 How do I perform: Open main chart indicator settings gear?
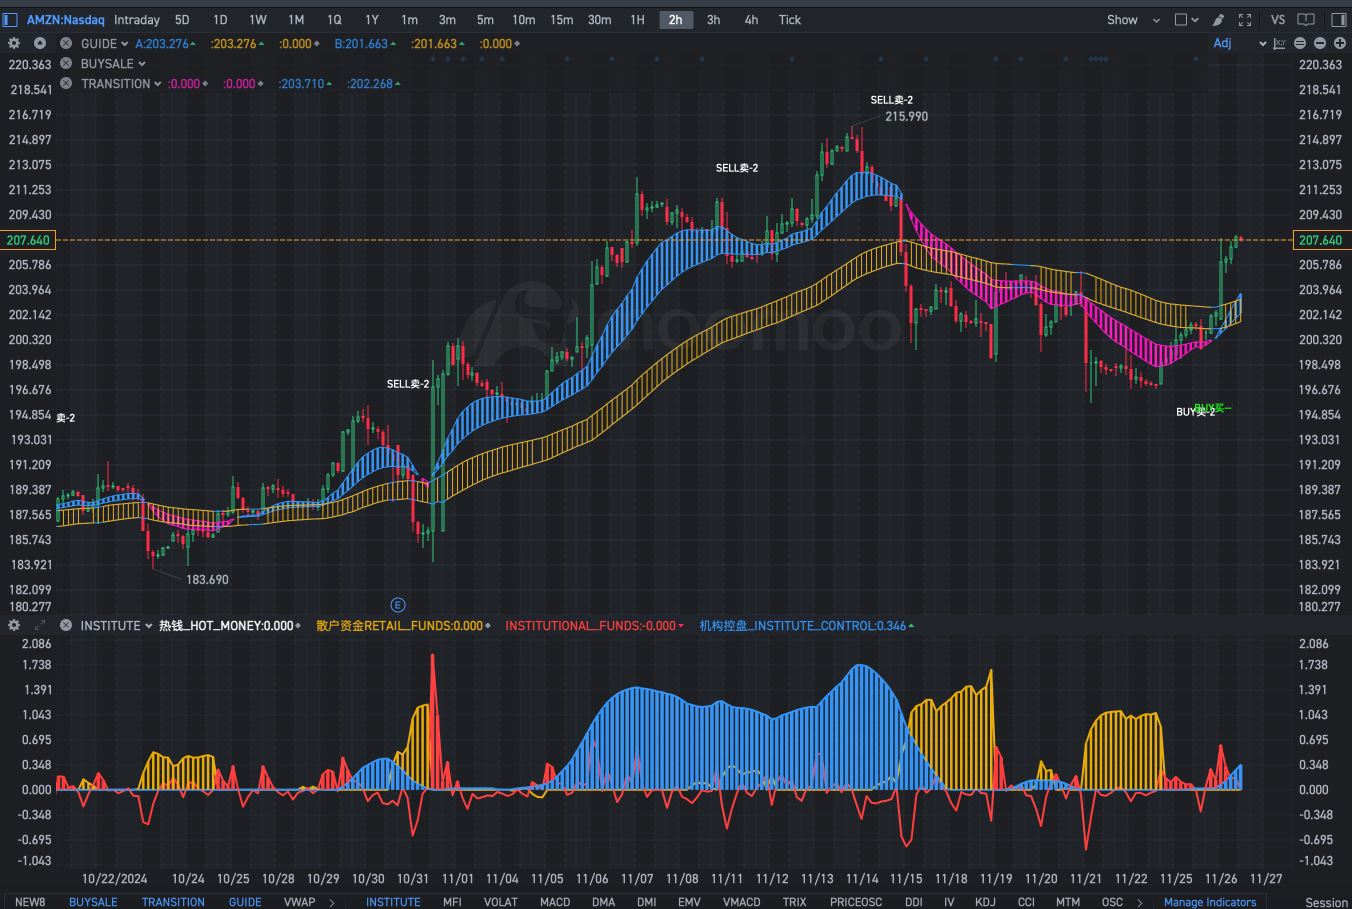14,43
